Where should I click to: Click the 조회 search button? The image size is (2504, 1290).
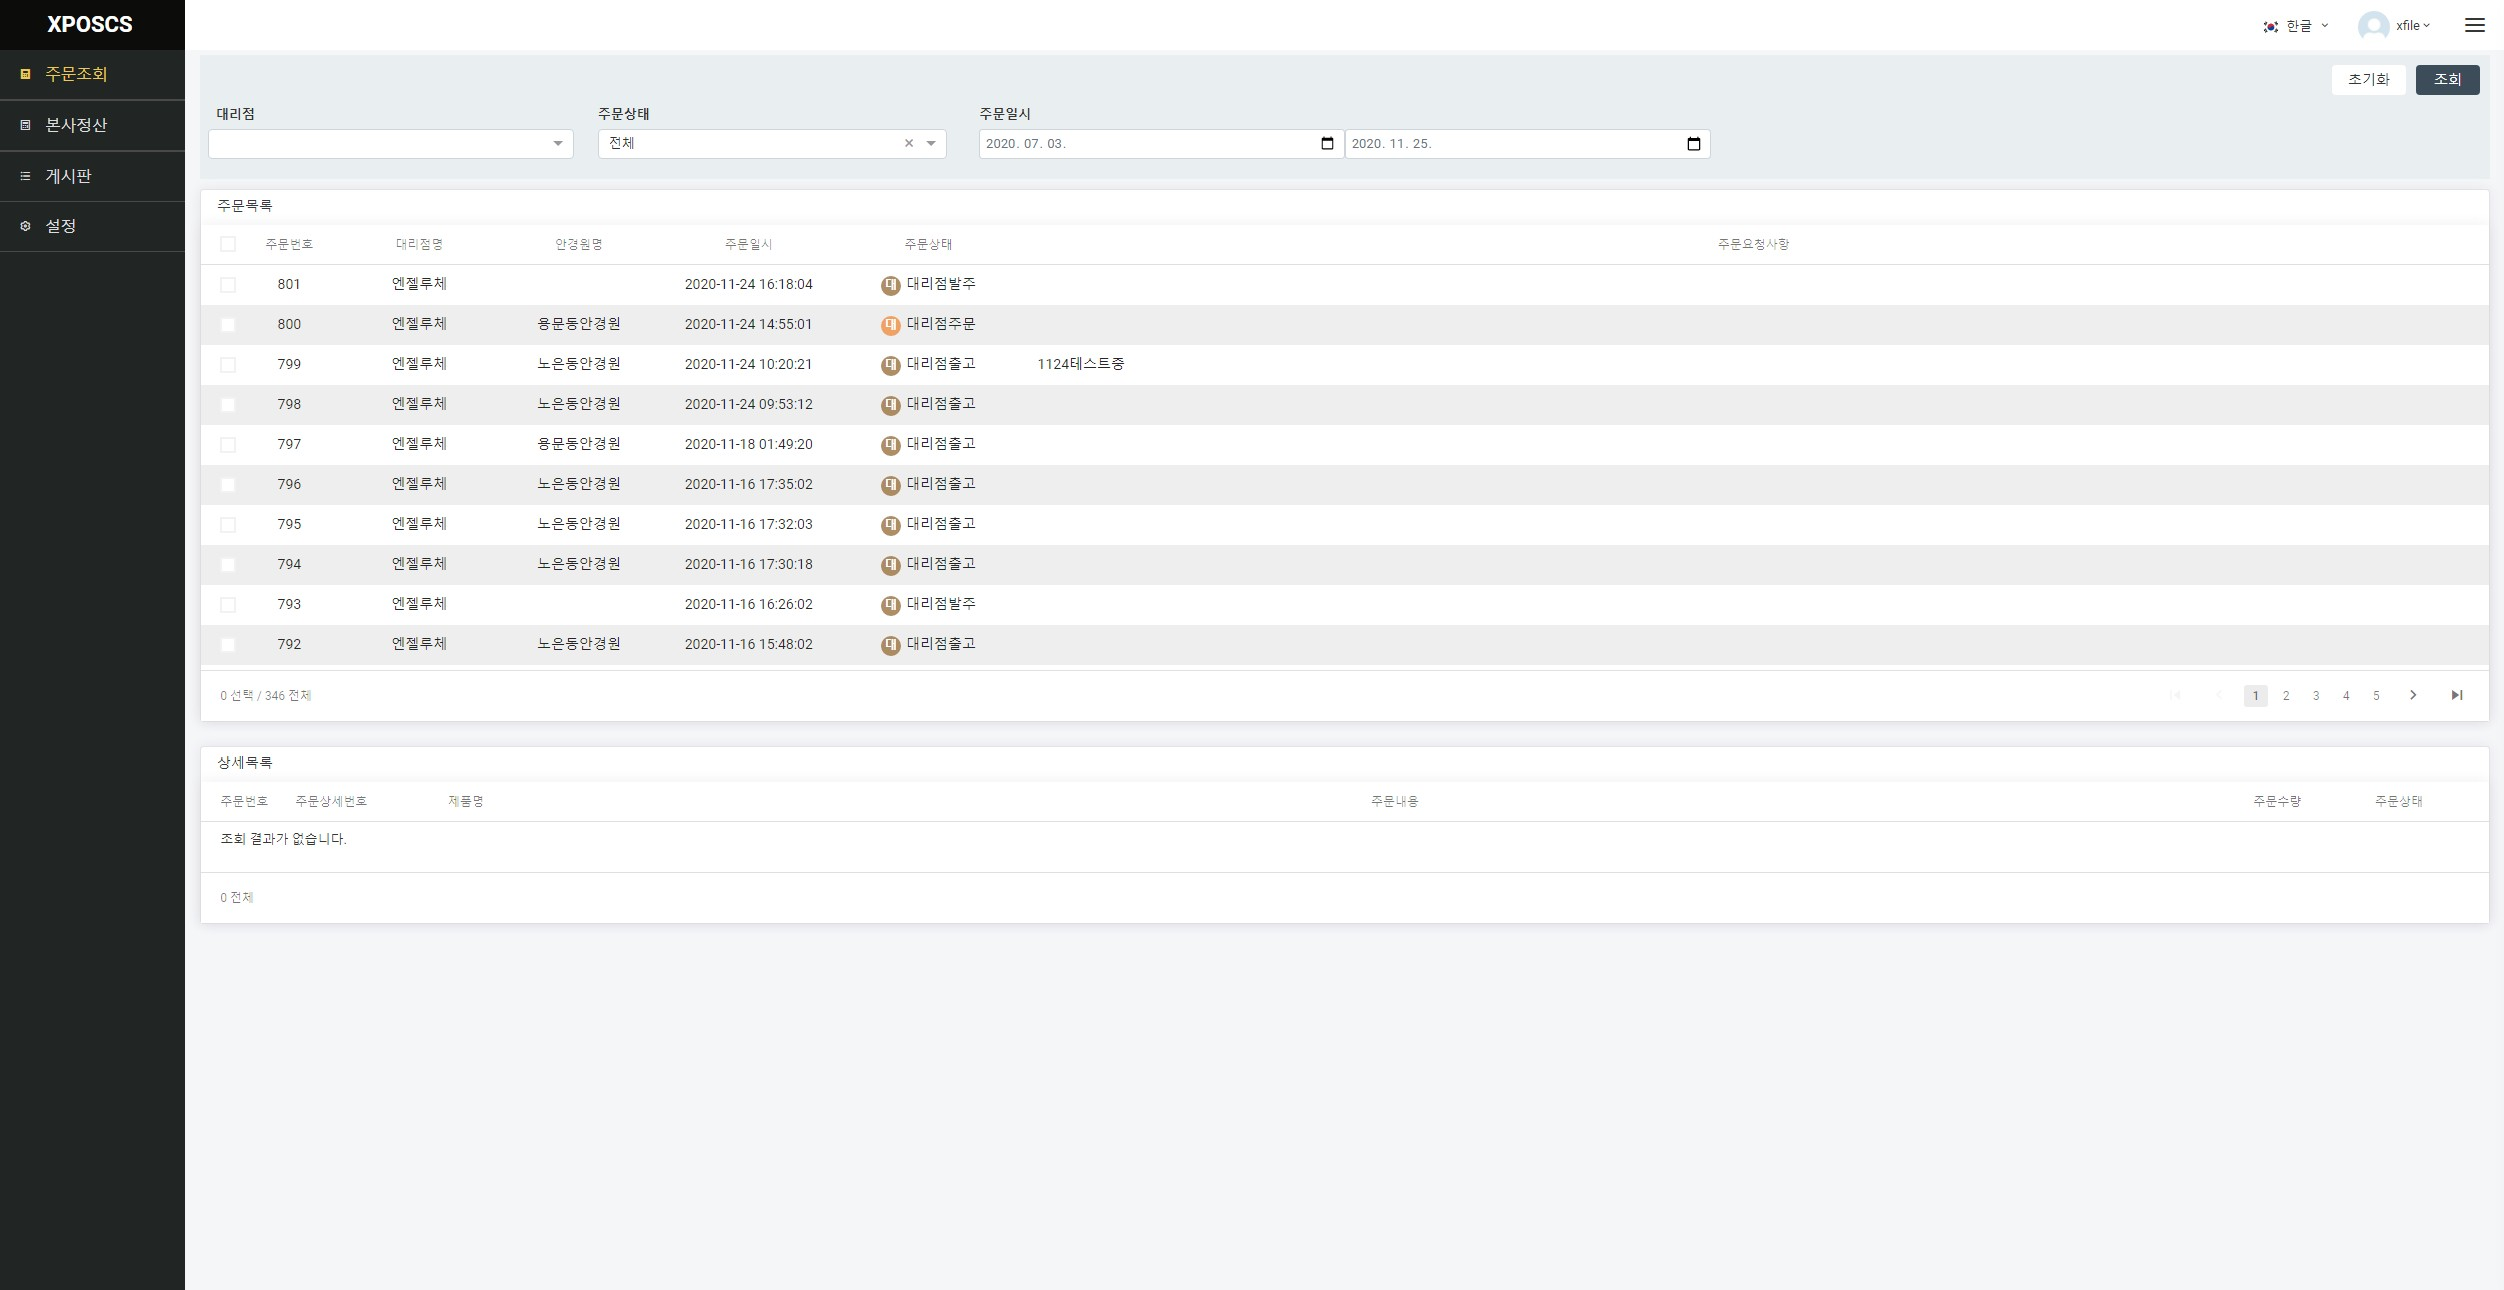click(2446, 80)
